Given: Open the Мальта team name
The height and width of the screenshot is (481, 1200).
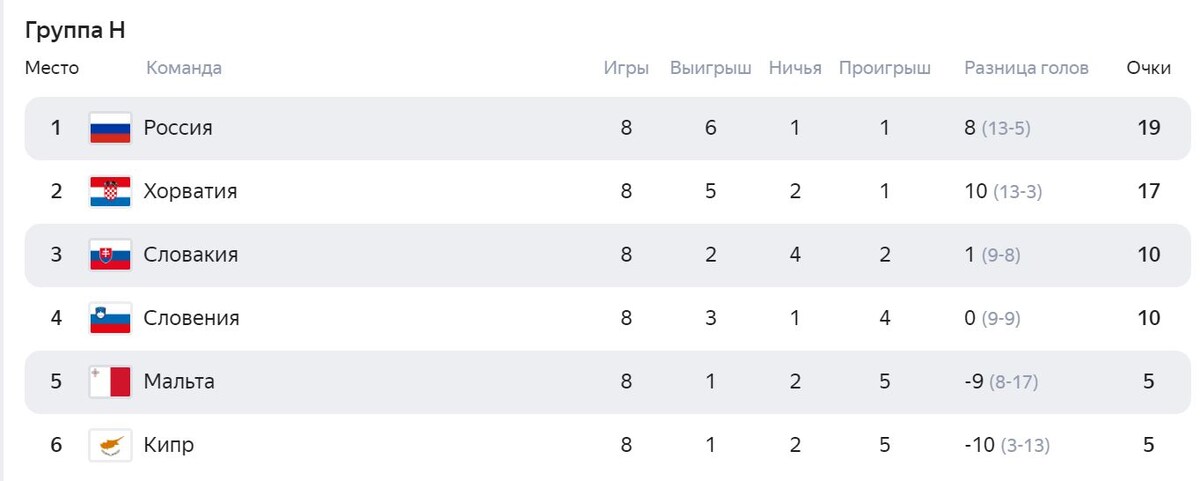Looking at the screenshot, I should click(x=179, y=381).
